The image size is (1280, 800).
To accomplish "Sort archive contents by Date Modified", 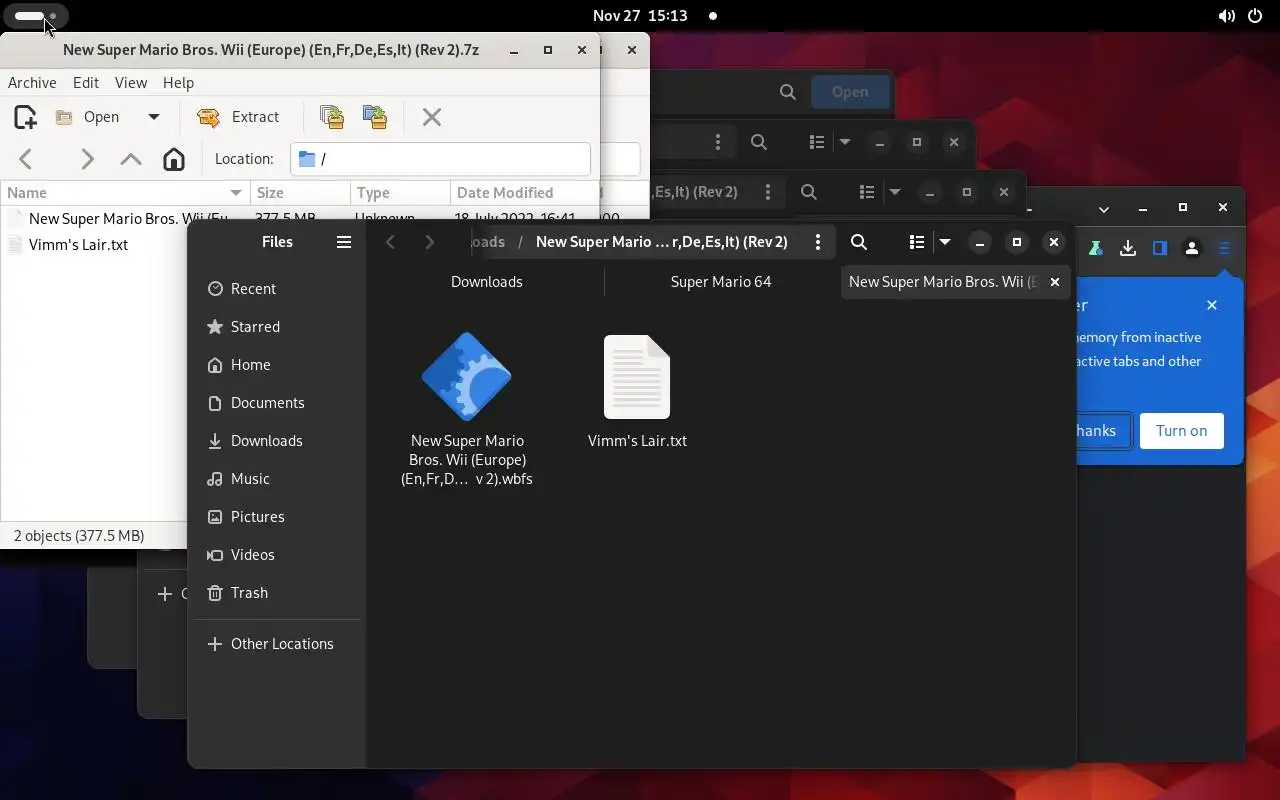I will 524,193.
